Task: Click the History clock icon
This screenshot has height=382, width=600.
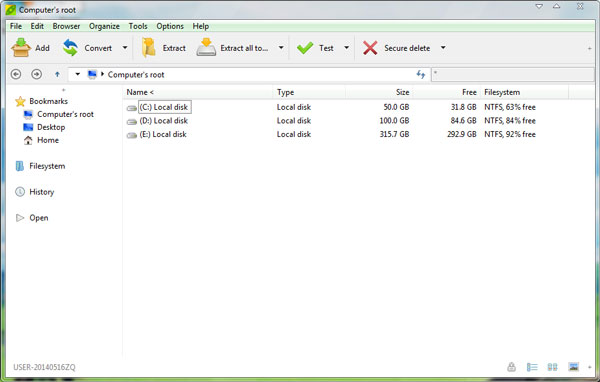Action: [x=20, y=192]
